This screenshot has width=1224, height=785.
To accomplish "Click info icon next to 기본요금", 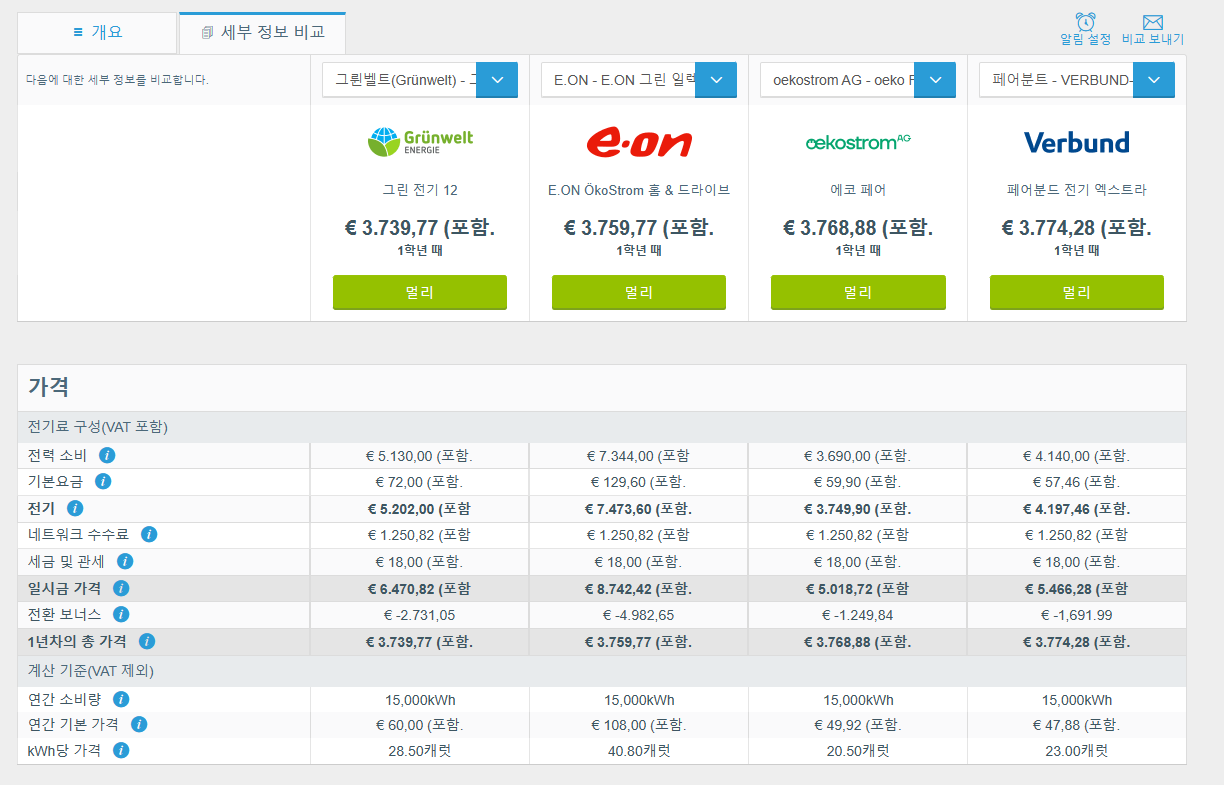I will tap(102, 481).
